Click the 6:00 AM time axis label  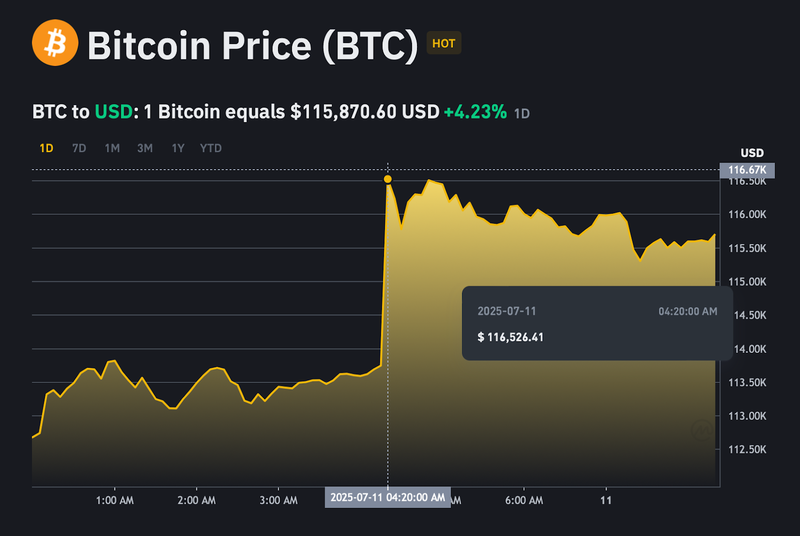click(524, 498)
